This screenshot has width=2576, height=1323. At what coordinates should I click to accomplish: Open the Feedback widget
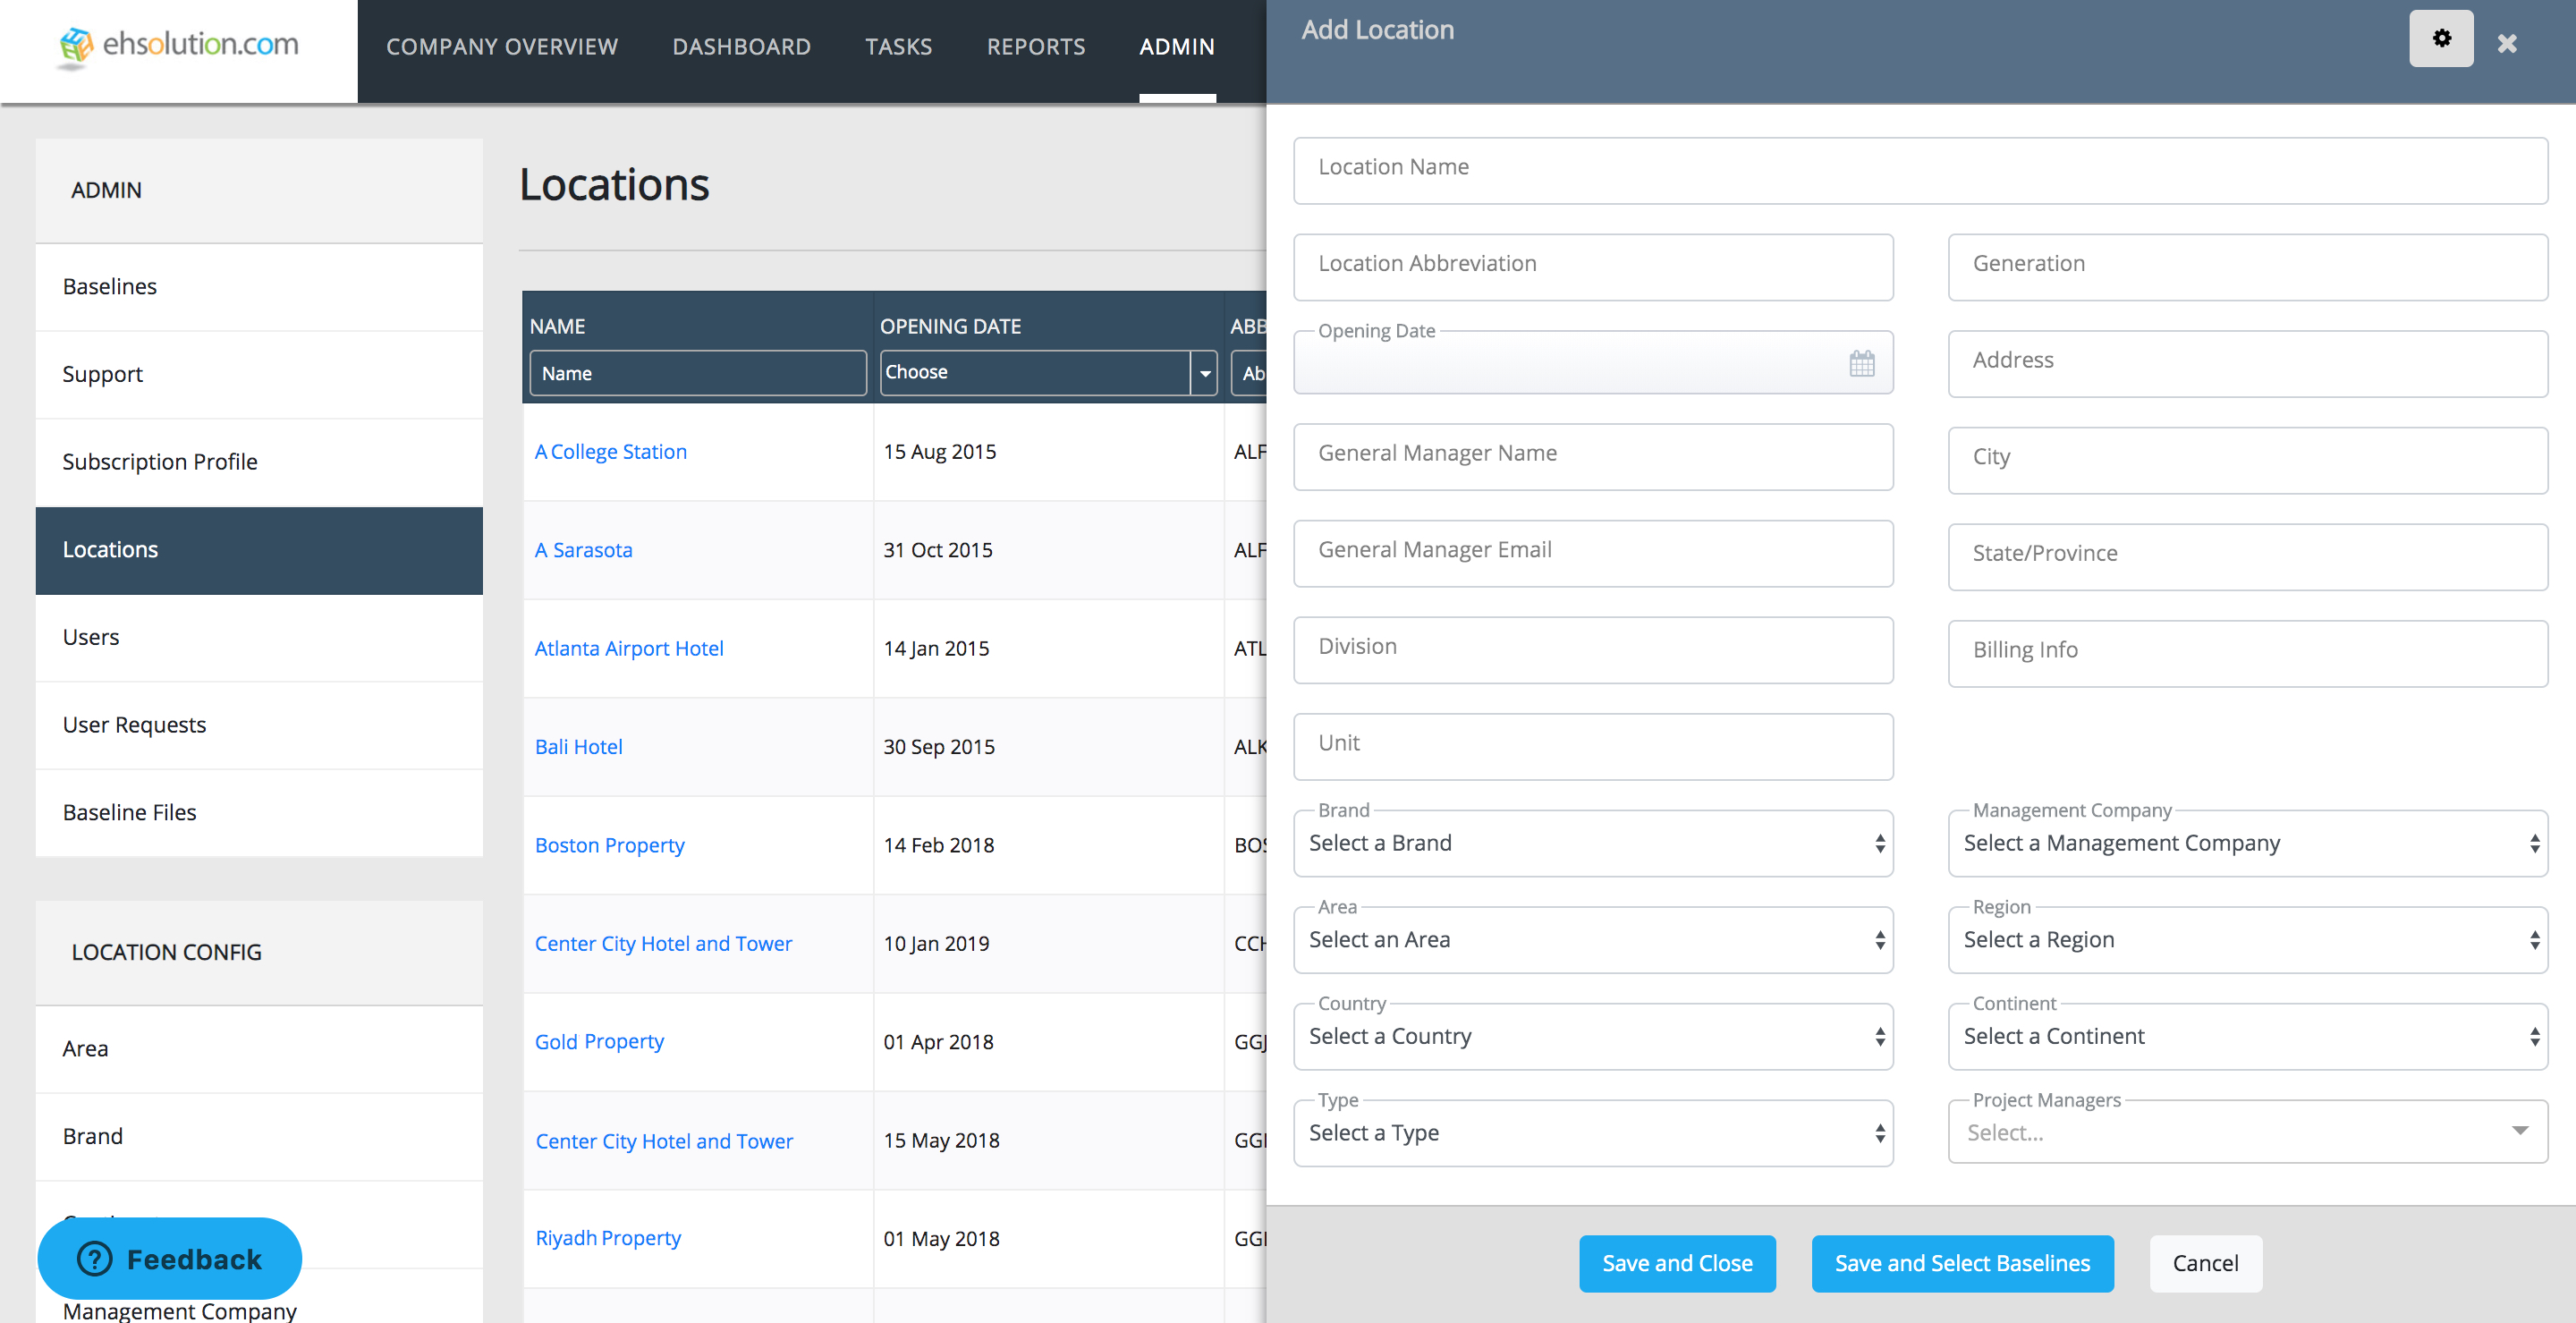tap(169, 1258)
